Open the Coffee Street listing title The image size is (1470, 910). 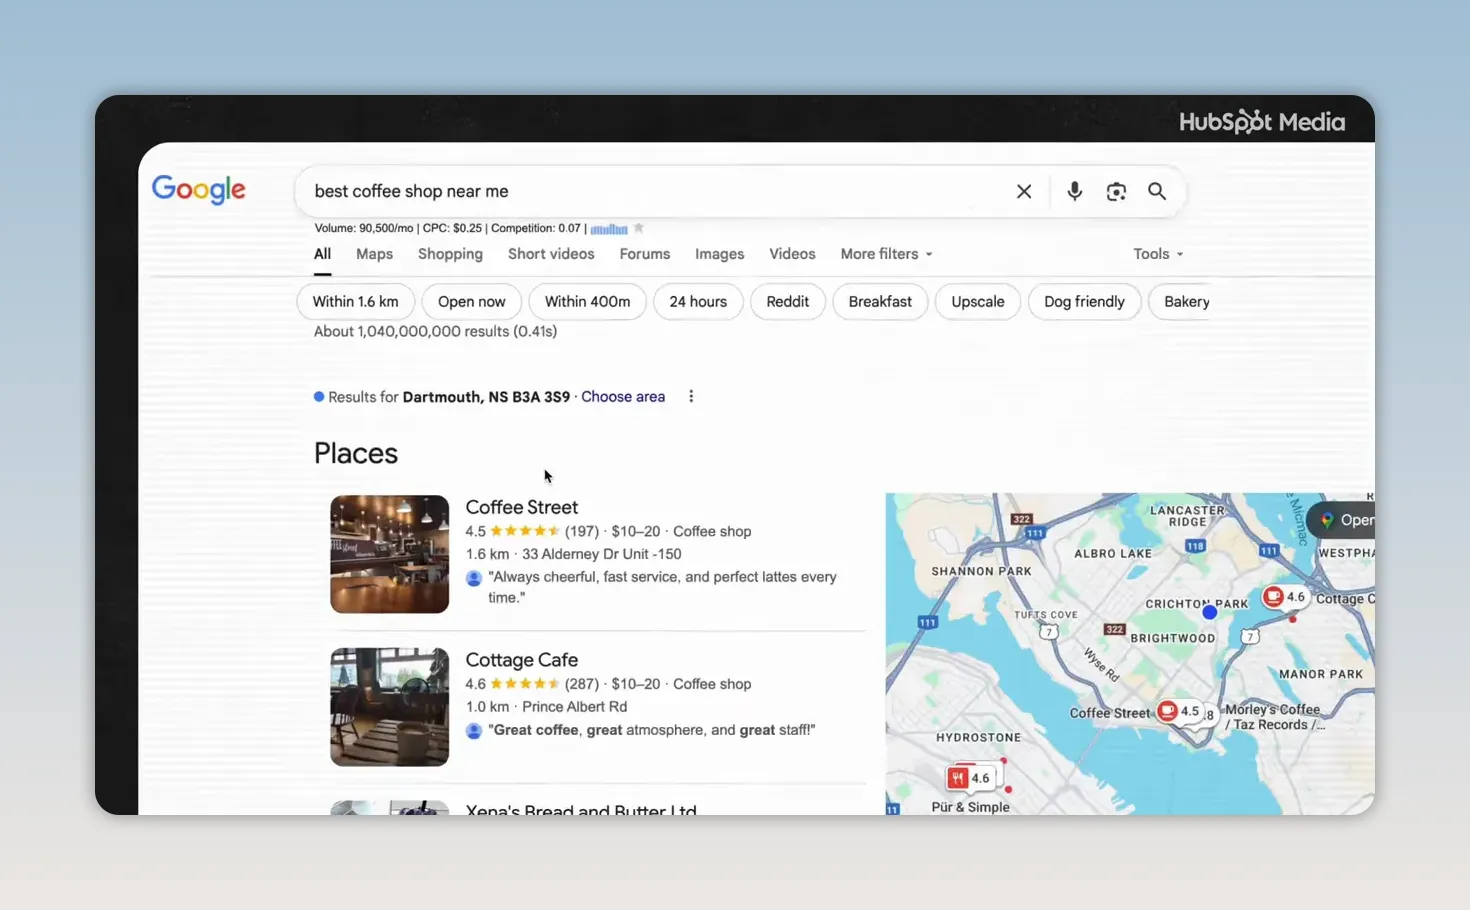click(x=521, y=507)
